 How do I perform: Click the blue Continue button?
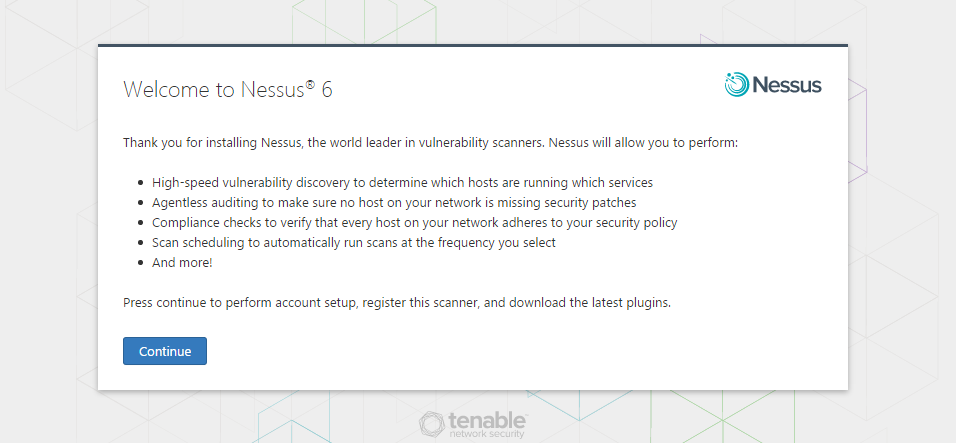(165, 351)
